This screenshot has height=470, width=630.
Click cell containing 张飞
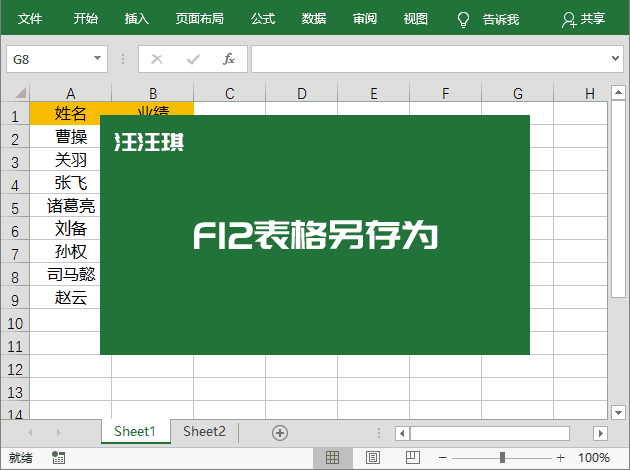pos(65,183)
